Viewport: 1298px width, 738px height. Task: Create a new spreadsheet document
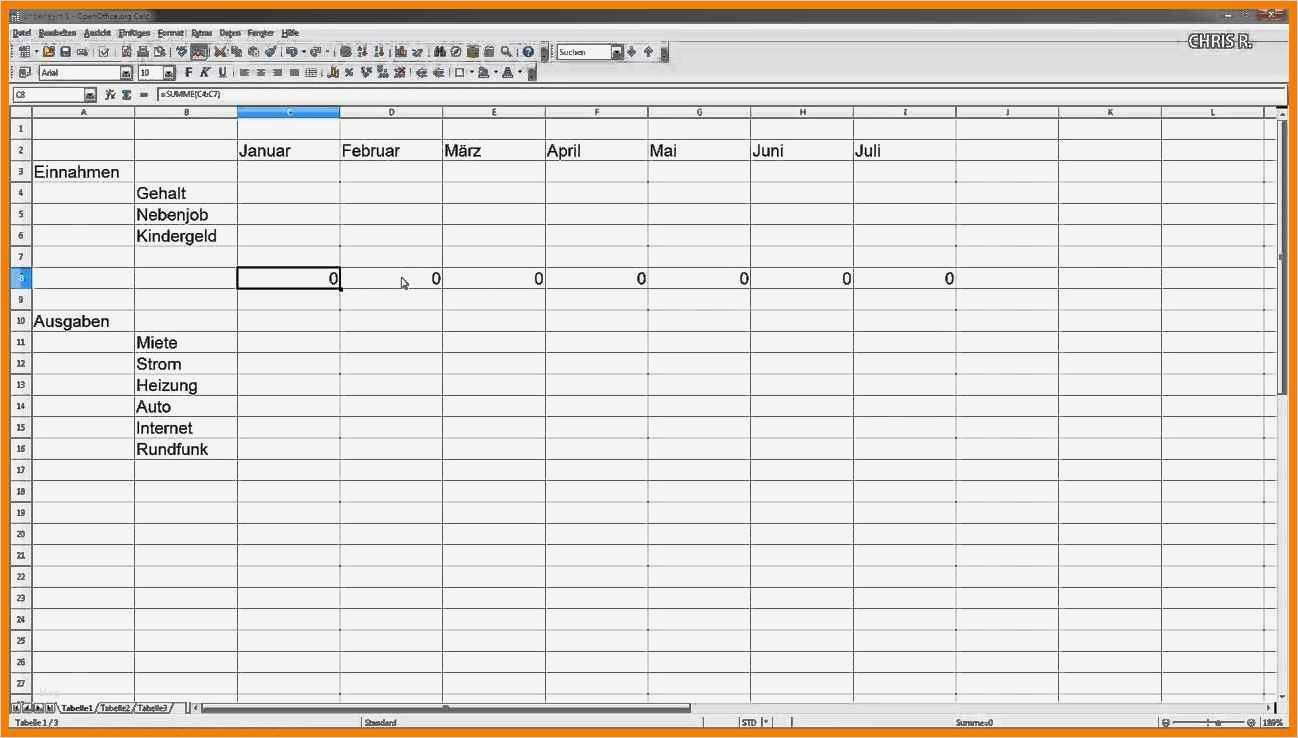[24, 52]
